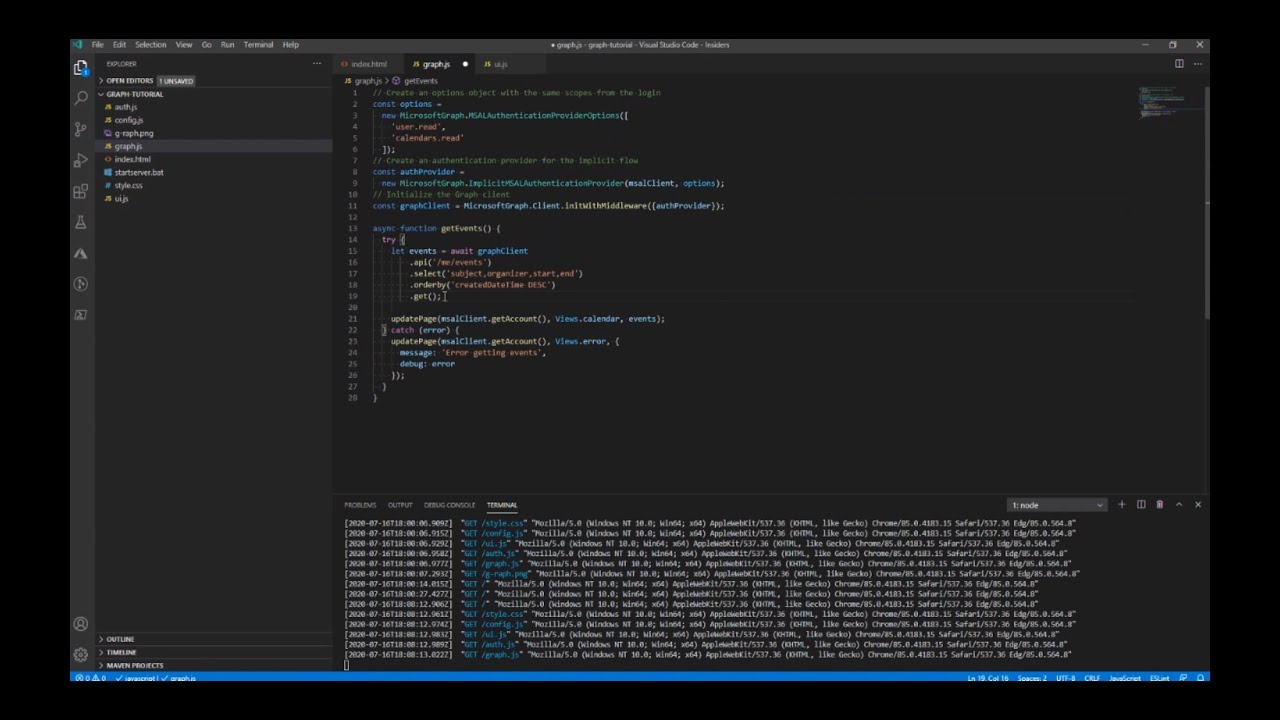Open the File menu

[98, 45]
